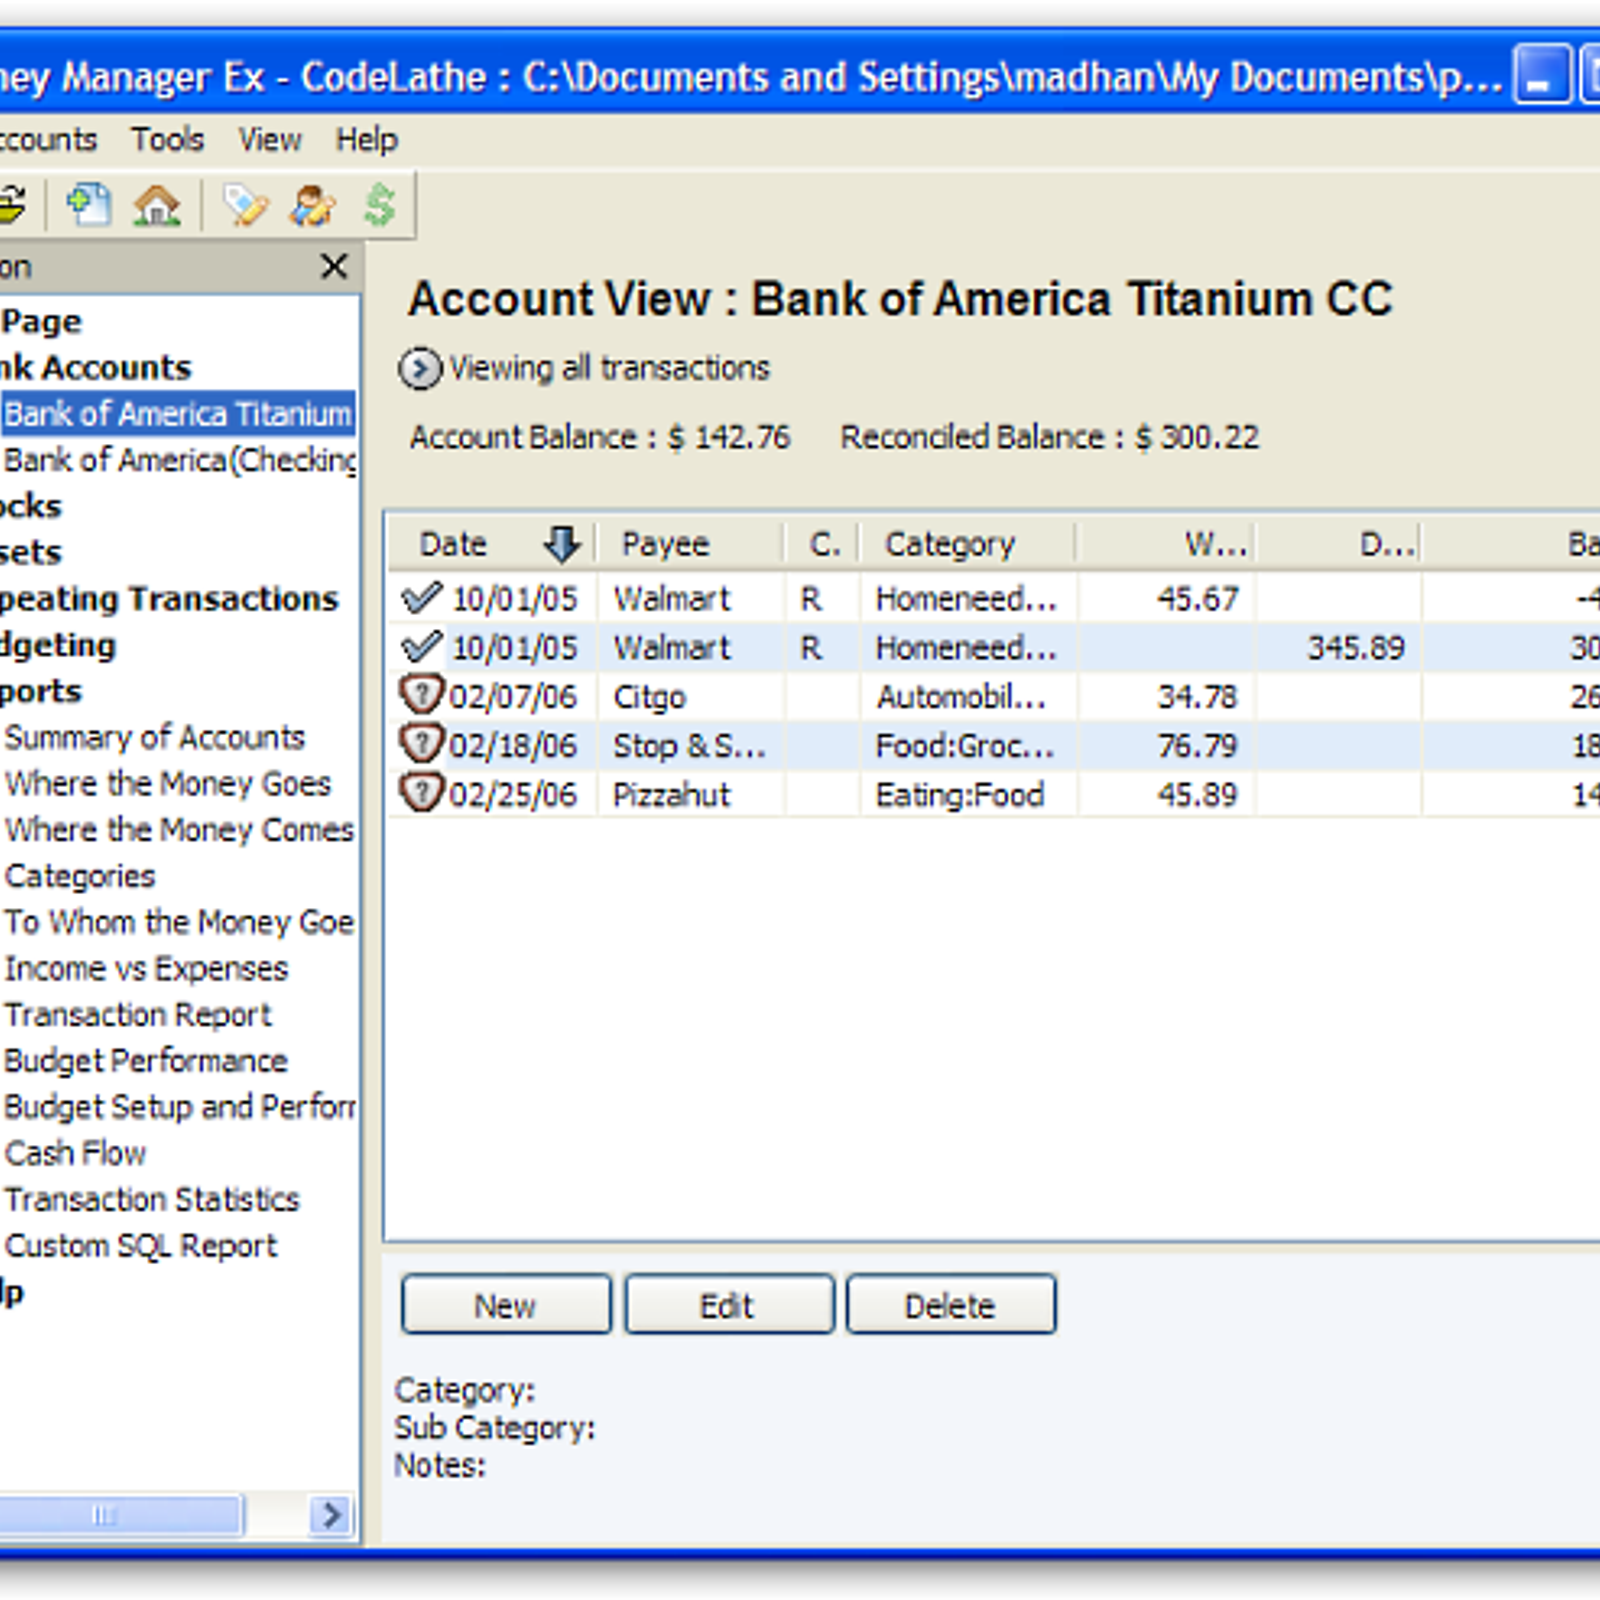This screenshot has height=1600, width=1600.
Task: Open Transaction Statistics report
Action: 152,1199
